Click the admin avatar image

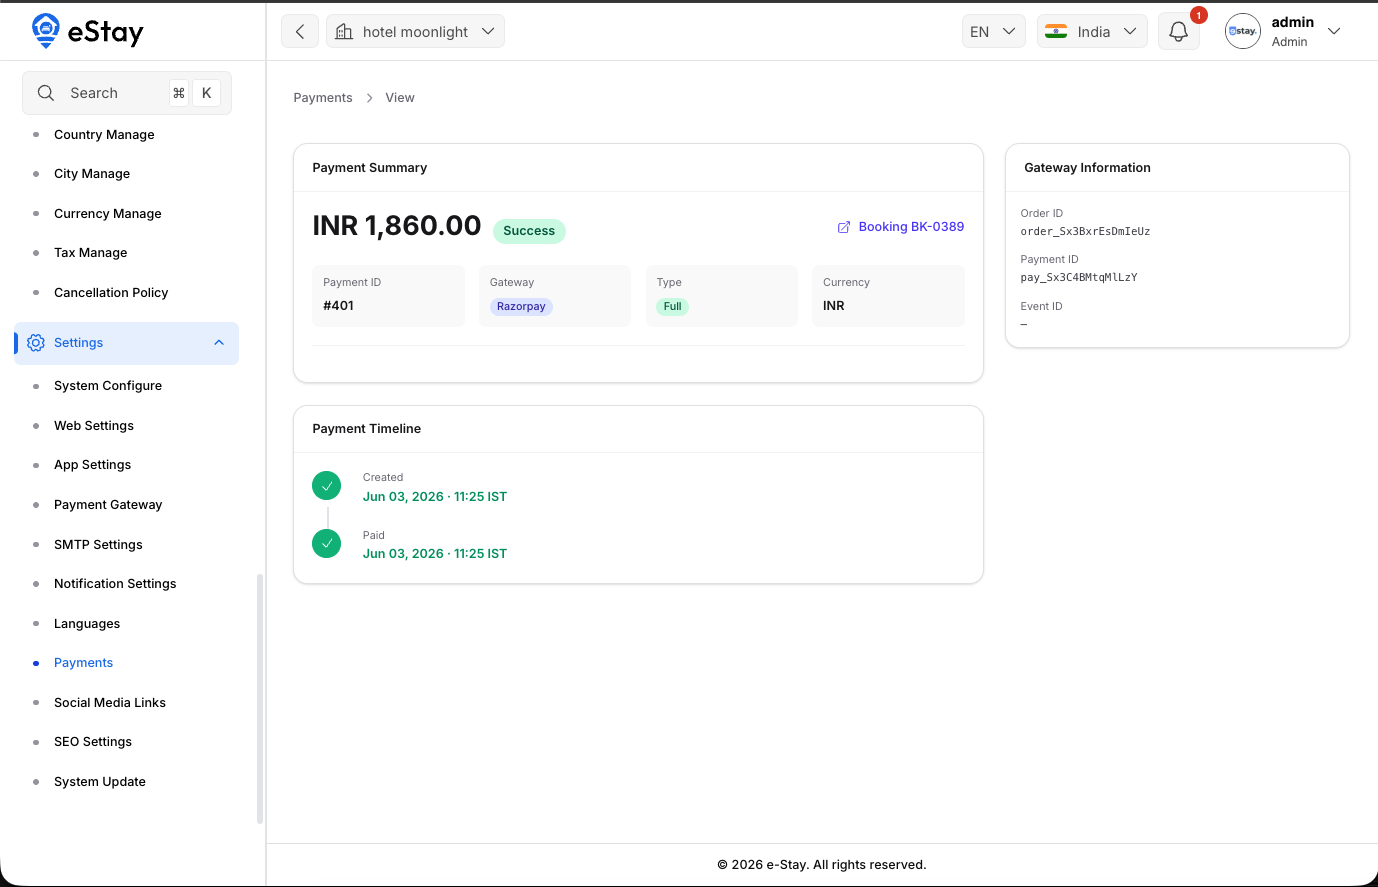click(x=1243, y=31)
